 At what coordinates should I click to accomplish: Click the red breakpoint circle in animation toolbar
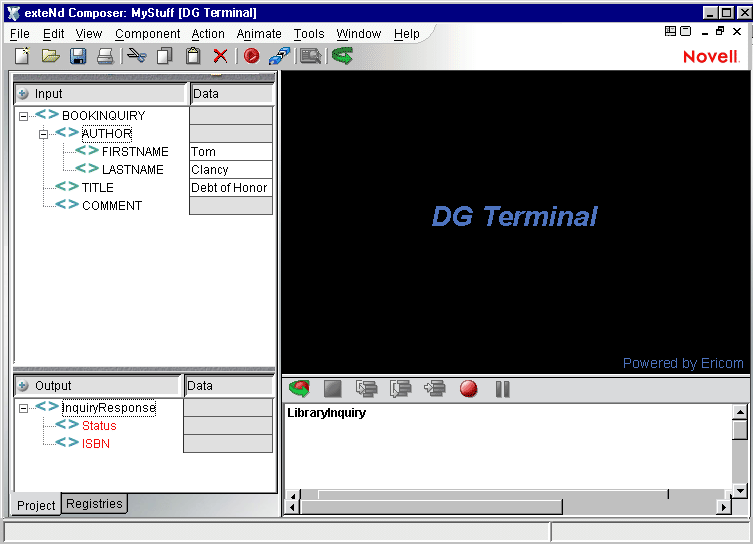point(468,388)
